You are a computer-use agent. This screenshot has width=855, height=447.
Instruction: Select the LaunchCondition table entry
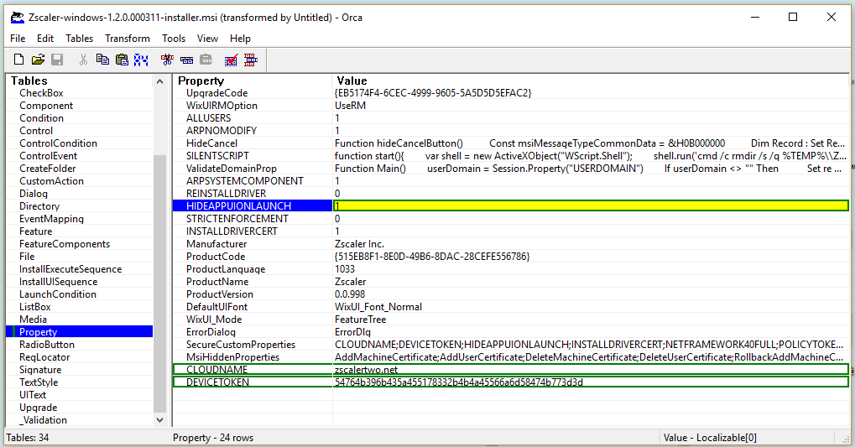[x=57, y=294]
